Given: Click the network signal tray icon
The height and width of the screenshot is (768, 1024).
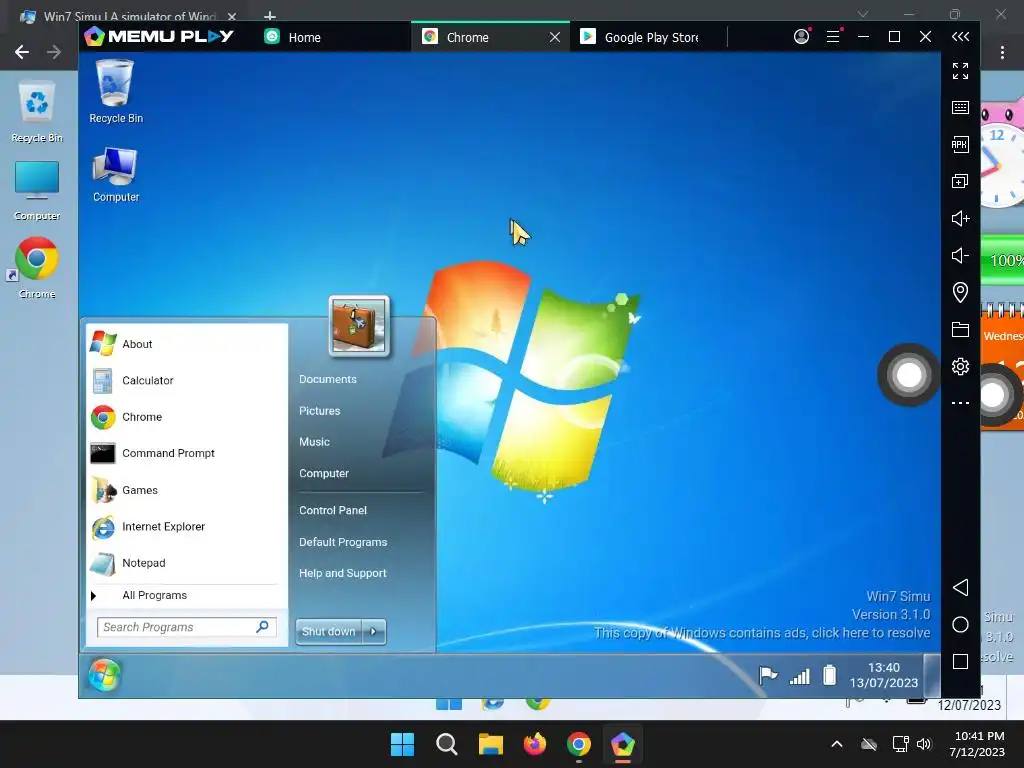Looking at the screenshot, I should coord(799,676).
